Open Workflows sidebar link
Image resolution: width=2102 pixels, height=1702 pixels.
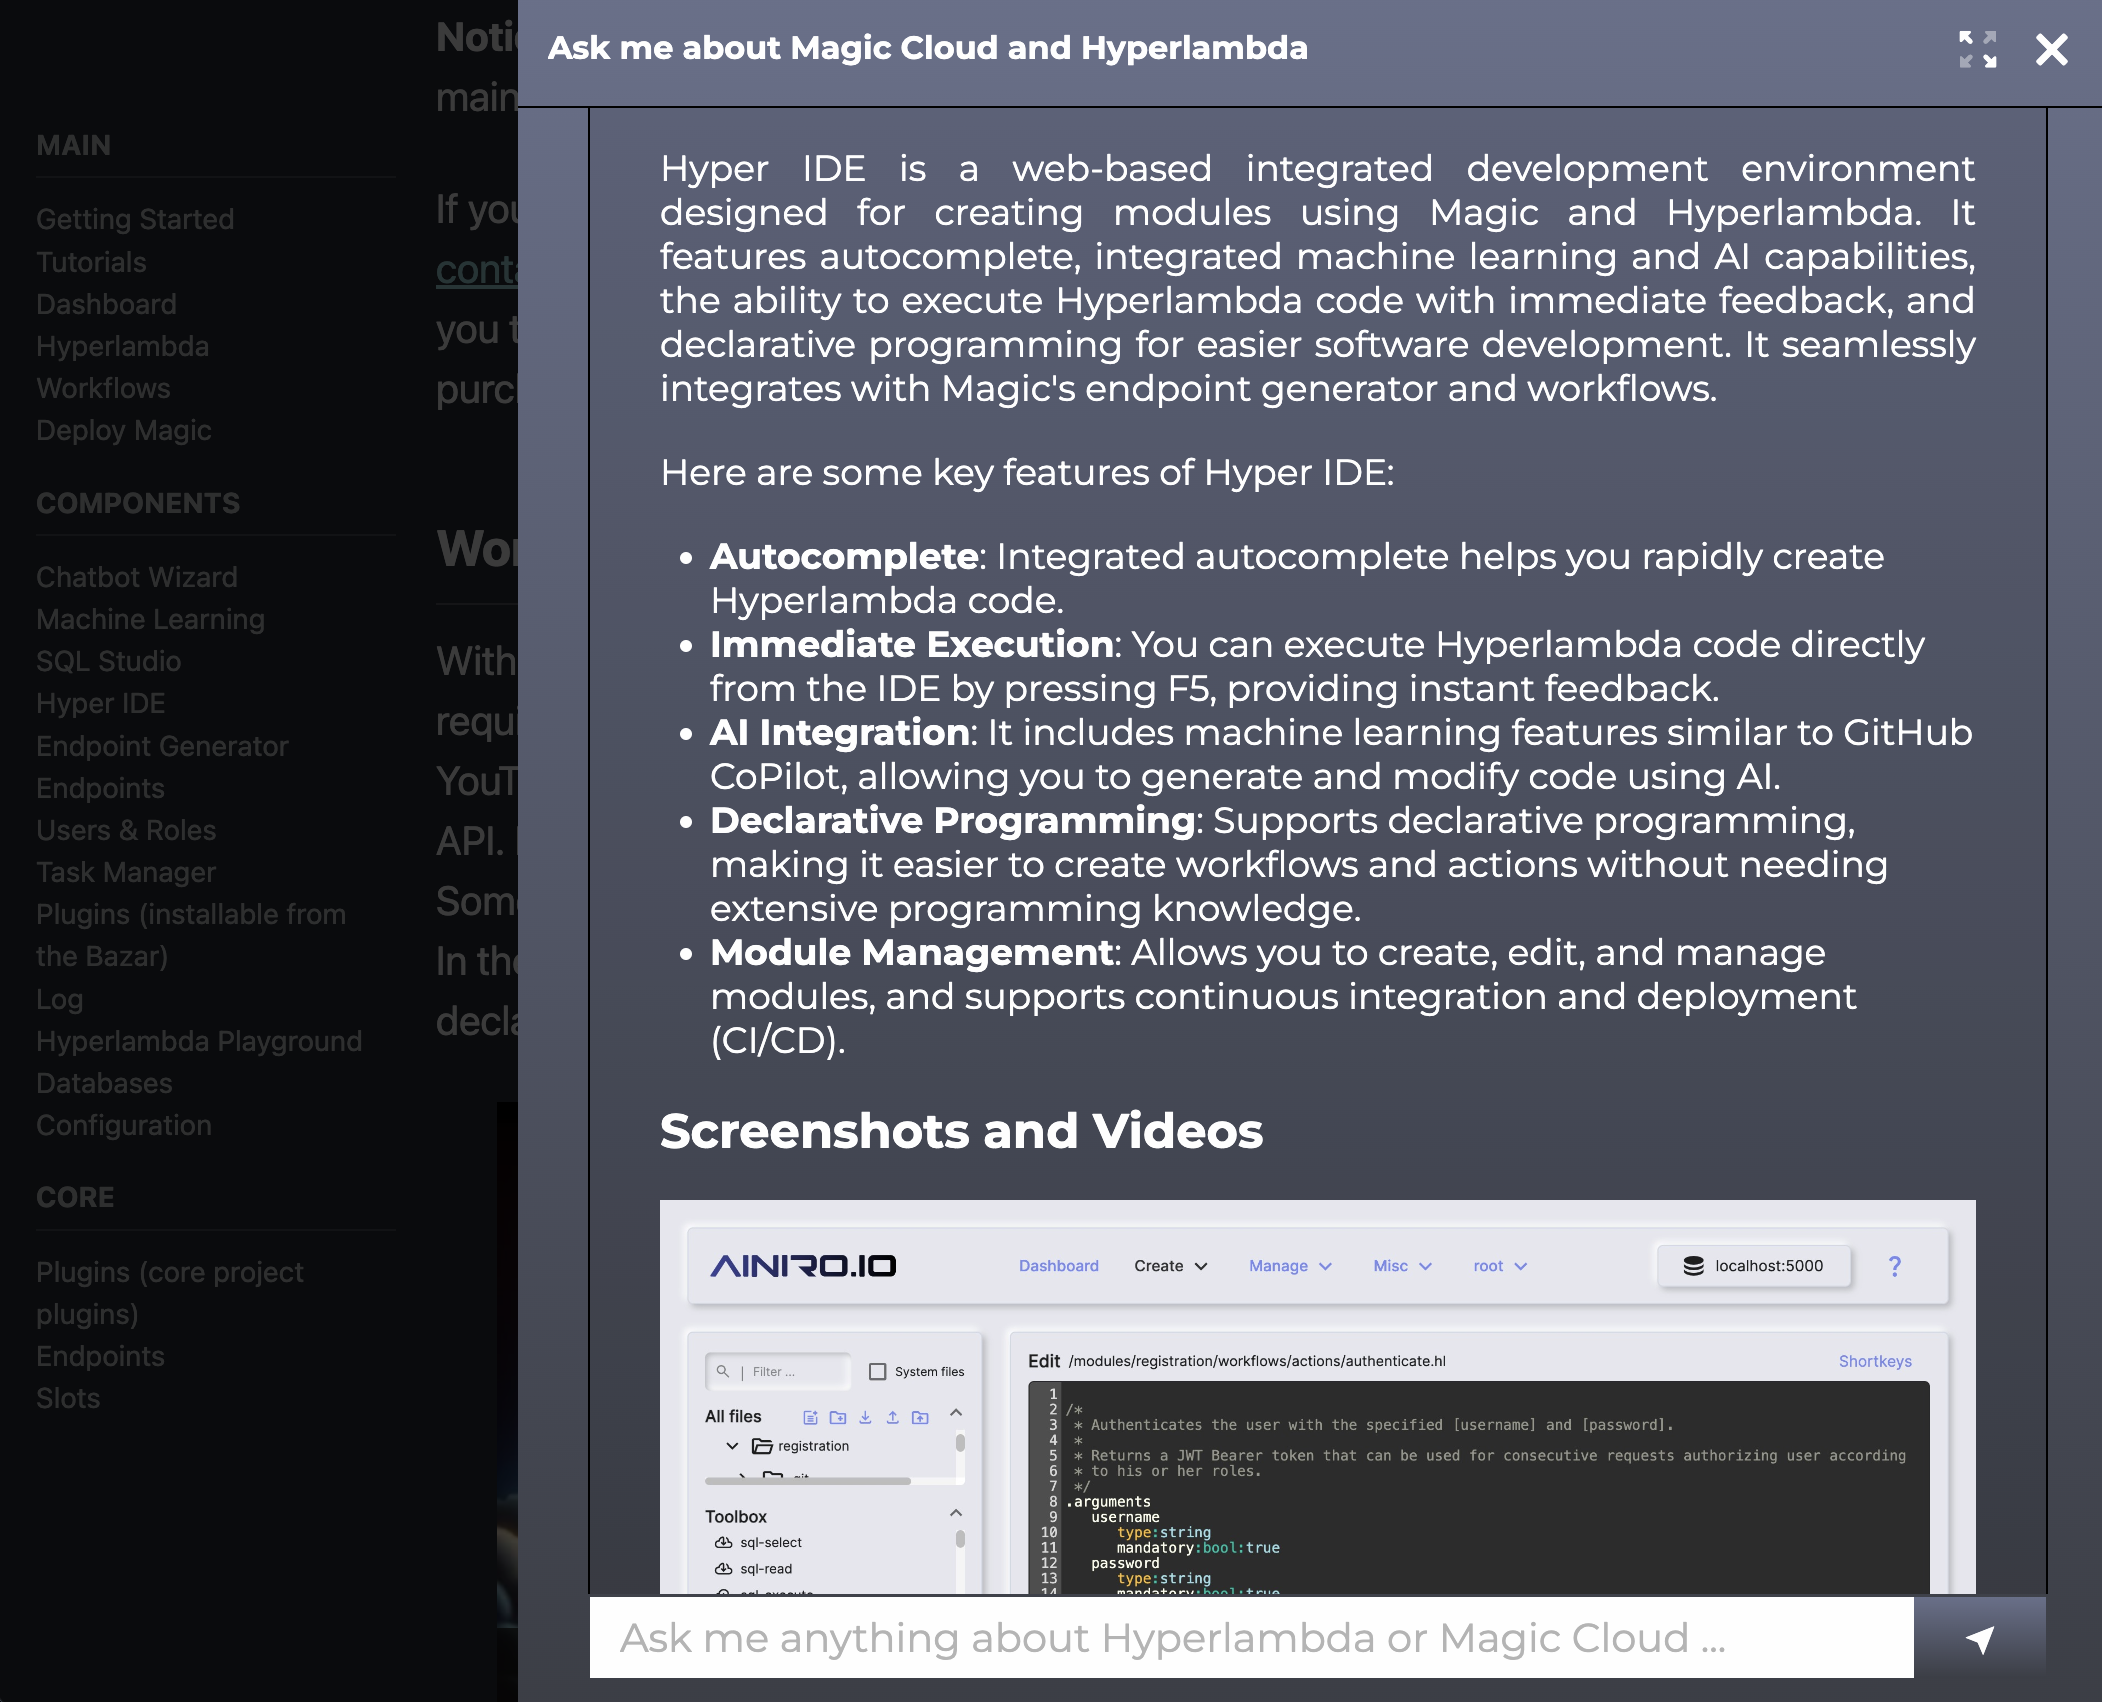pos(103,388)
